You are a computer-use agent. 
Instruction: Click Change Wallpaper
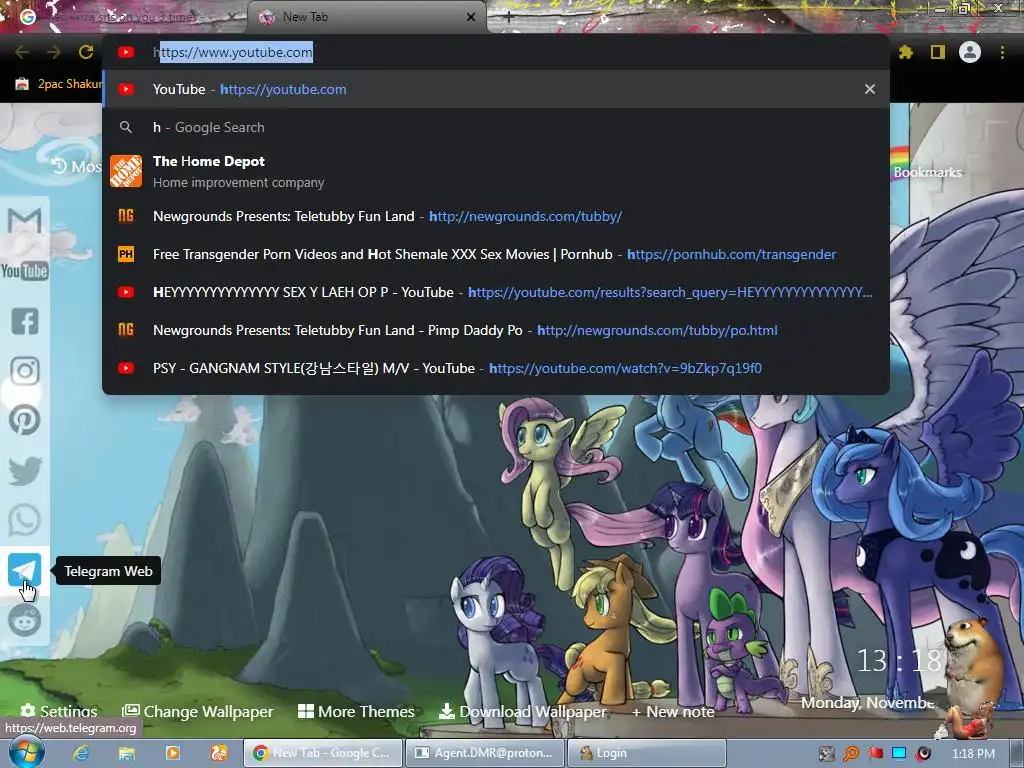[x=198, y=711]
